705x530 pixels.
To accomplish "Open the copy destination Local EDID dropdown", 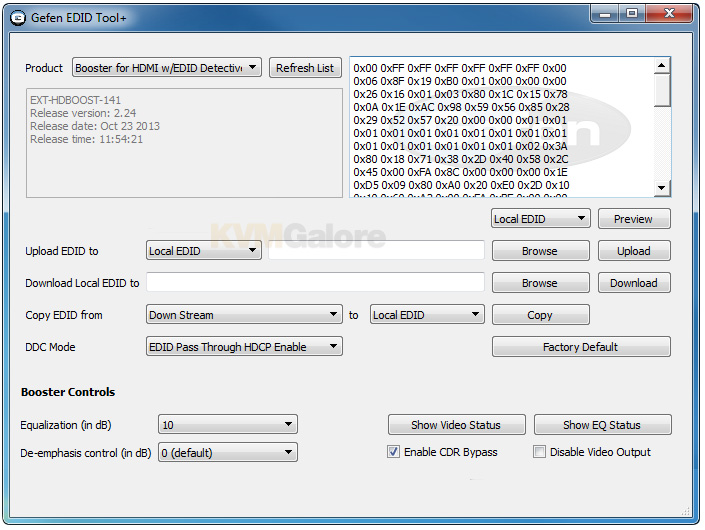I will [427, 315].
